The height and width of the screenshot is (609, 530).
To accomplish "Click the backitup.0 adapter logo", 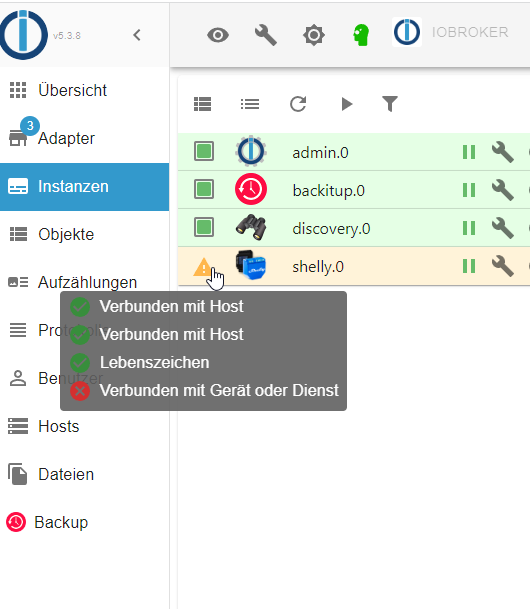I will [x=251, y=189].
